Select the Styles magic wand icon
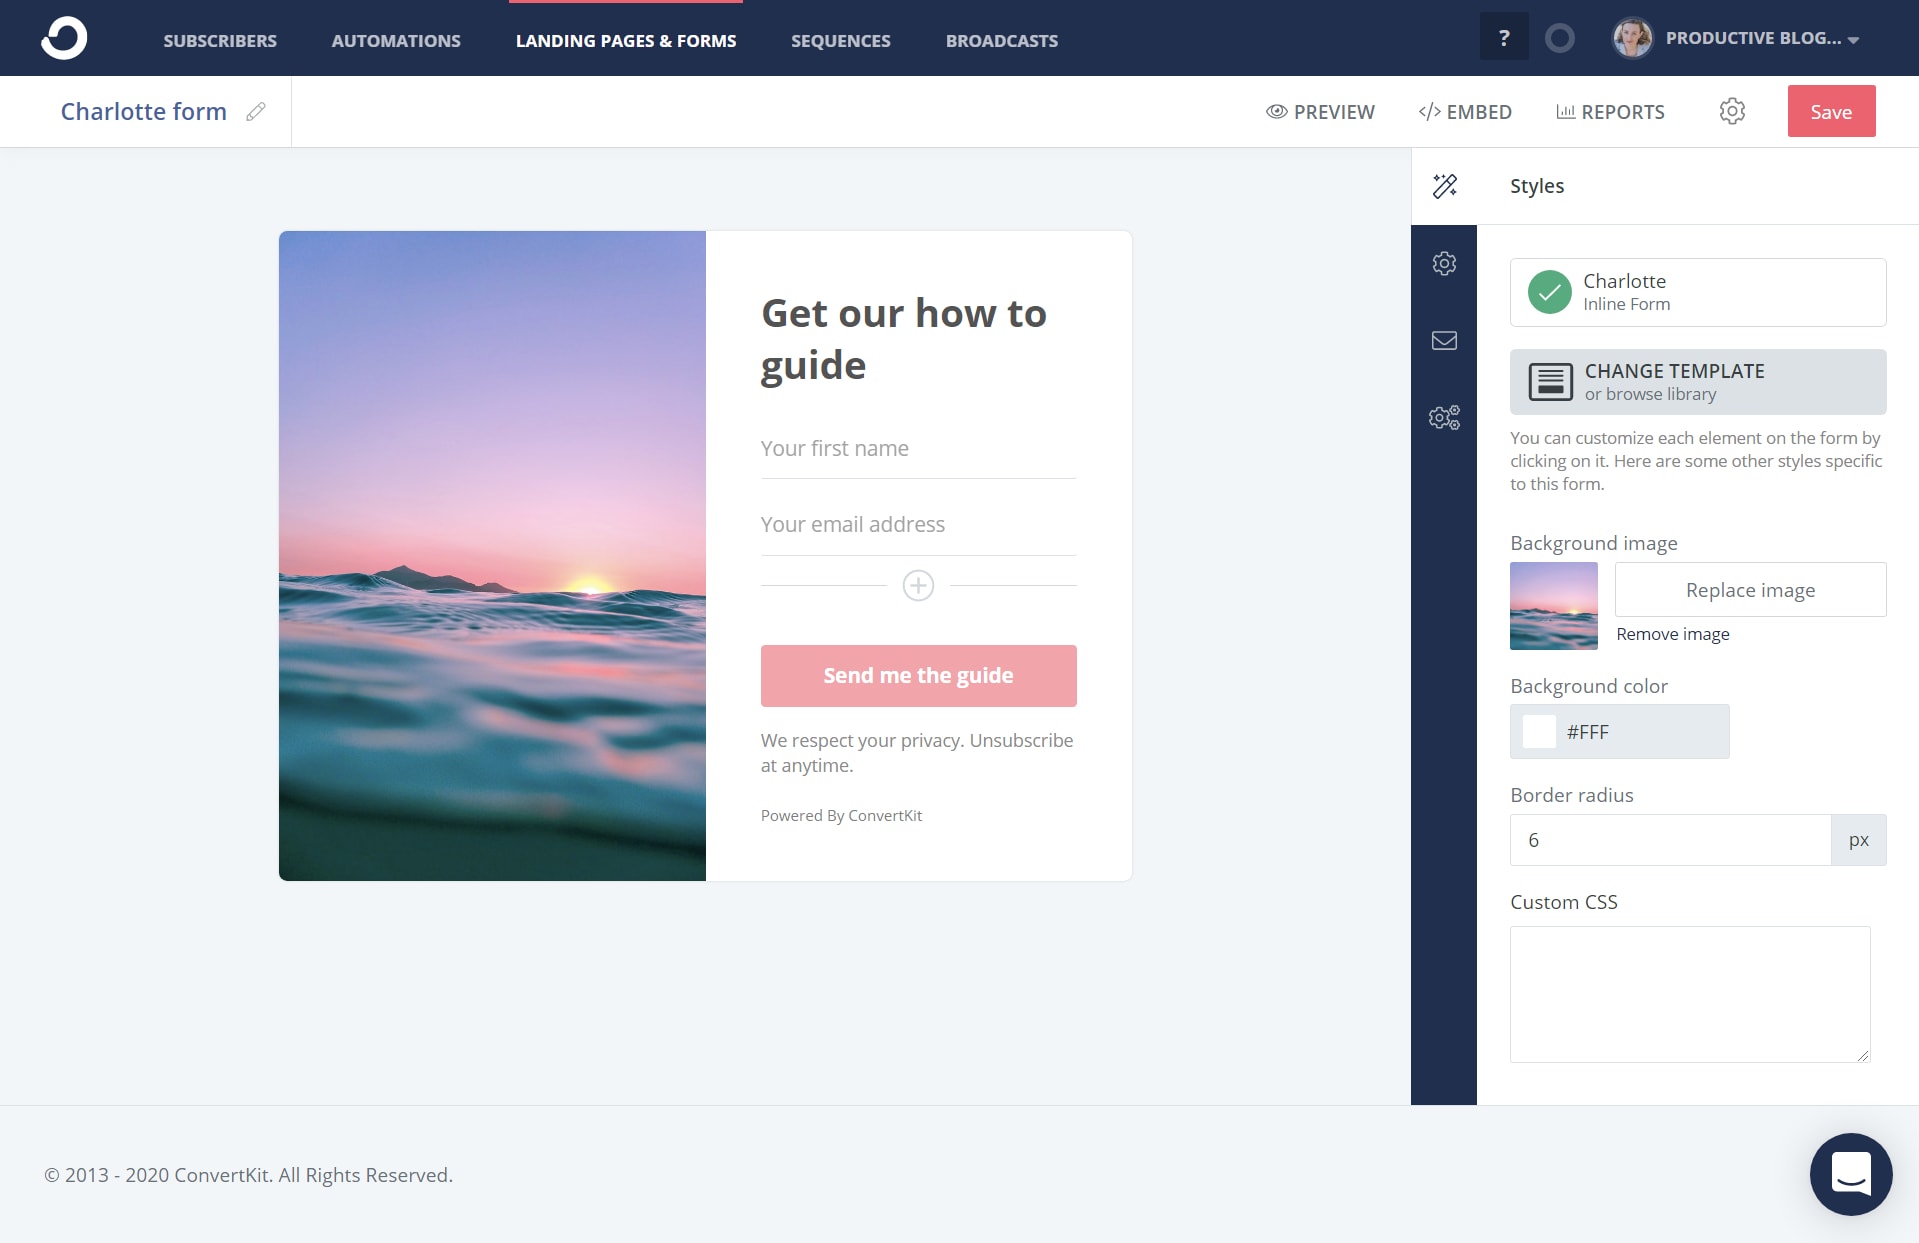The width and height of the screenshot is (1919, 1243). click(x=1445, y=186)
